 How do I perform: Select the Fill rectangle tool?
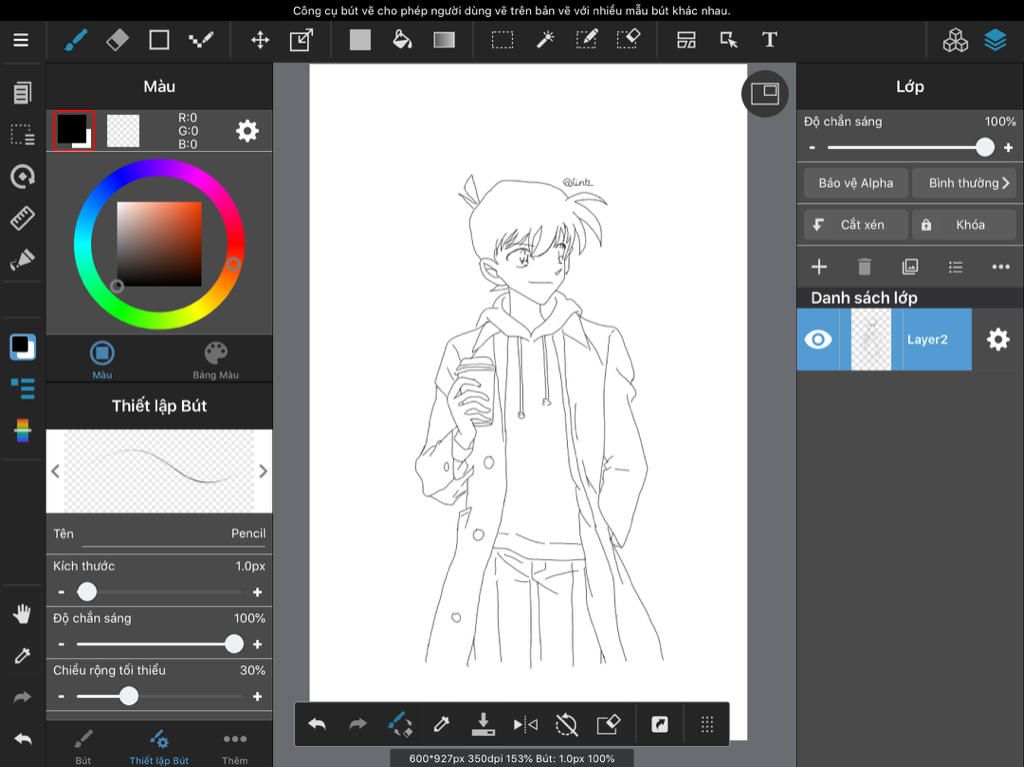(x=360, y=40)
